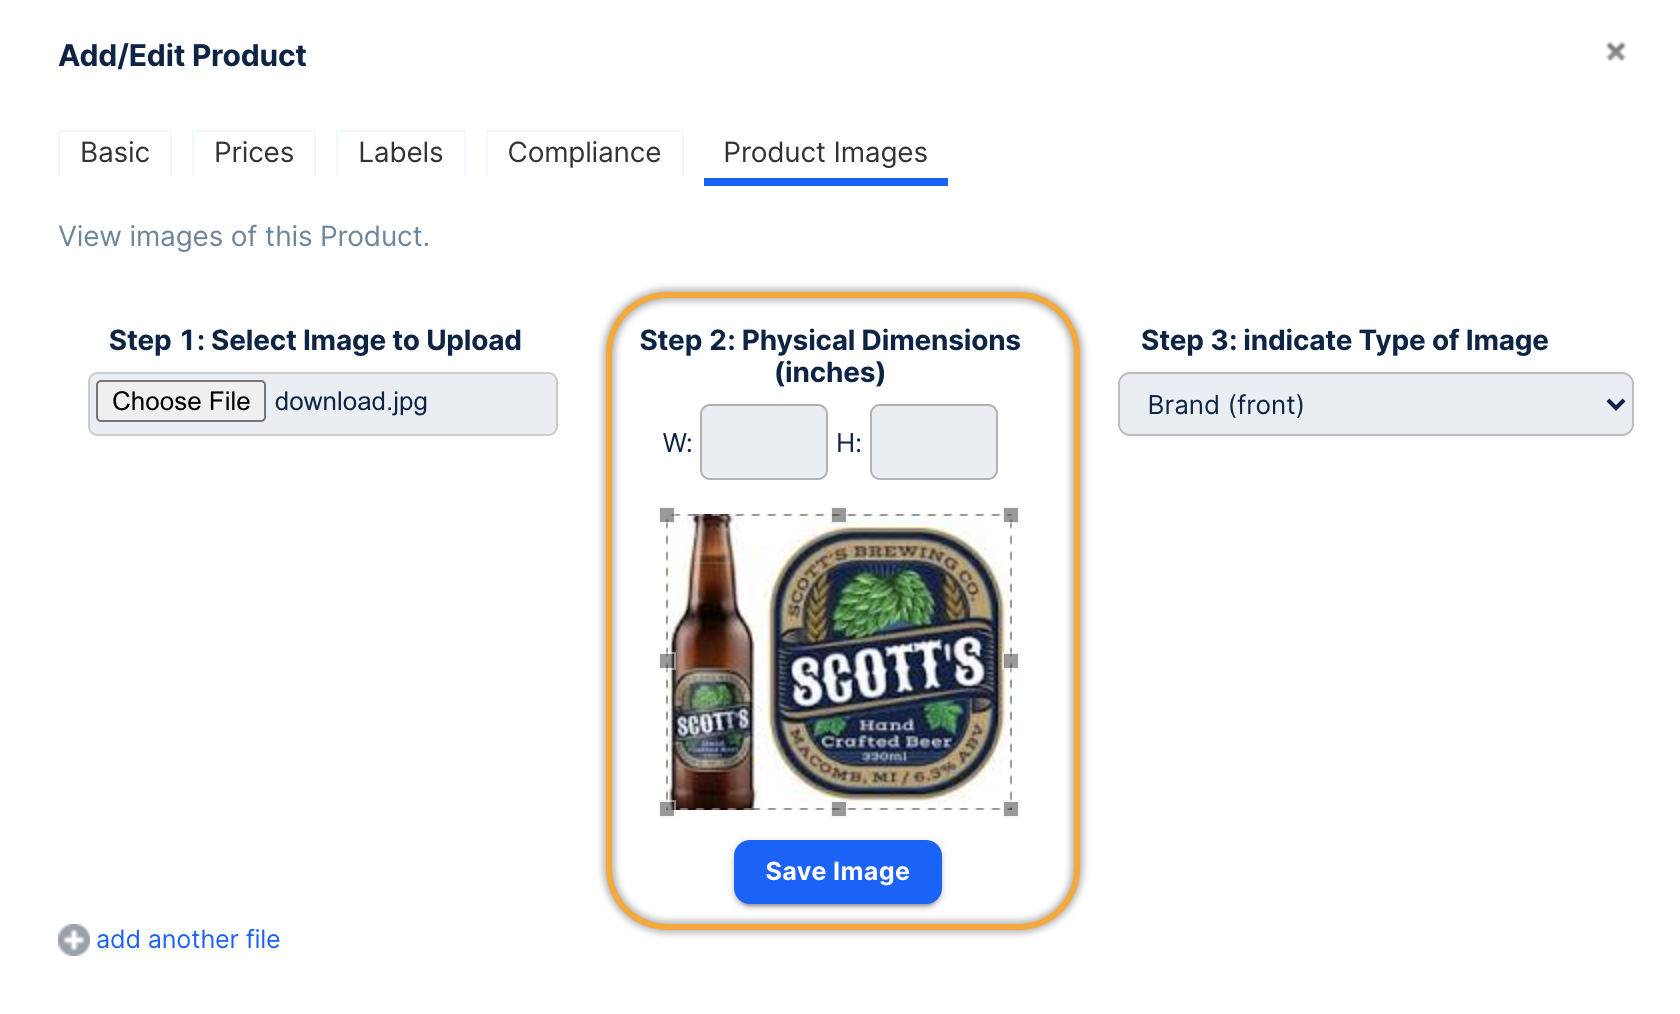The height and width of the screenshot is (1014, 1680).
Task: Click top-center crop handle of image
Action: 839,515
